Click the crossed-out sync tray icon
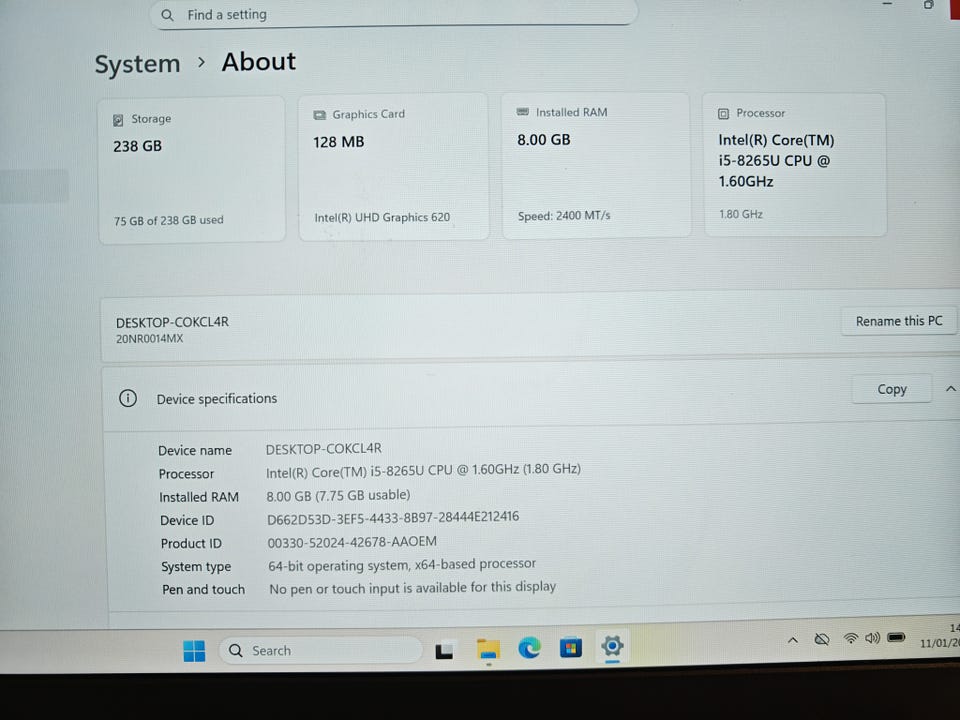 [822, 640]
